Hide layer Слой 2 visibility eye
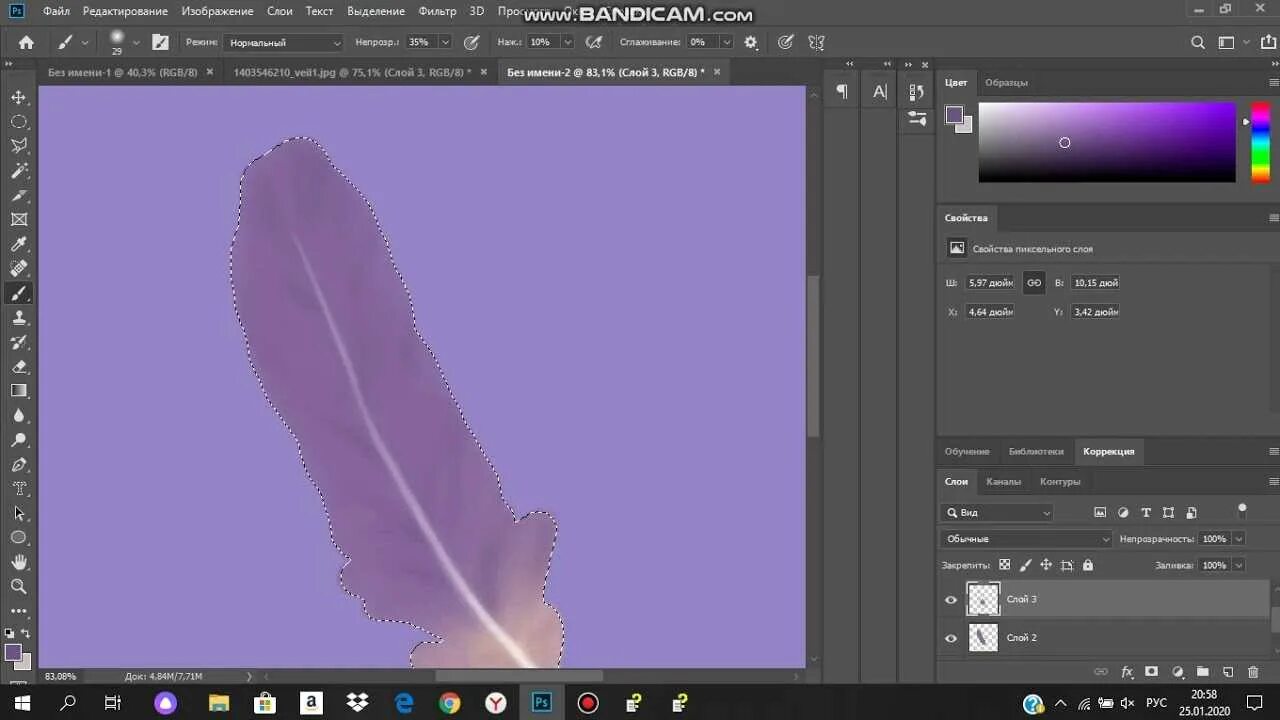The image size is (1280, 720). pos(951,638)
